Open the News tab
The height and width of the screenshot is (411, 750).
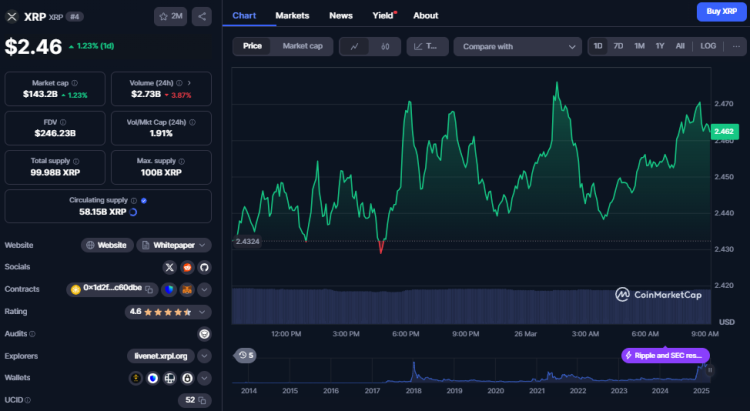pyautogui.click(x=341, y=16)
